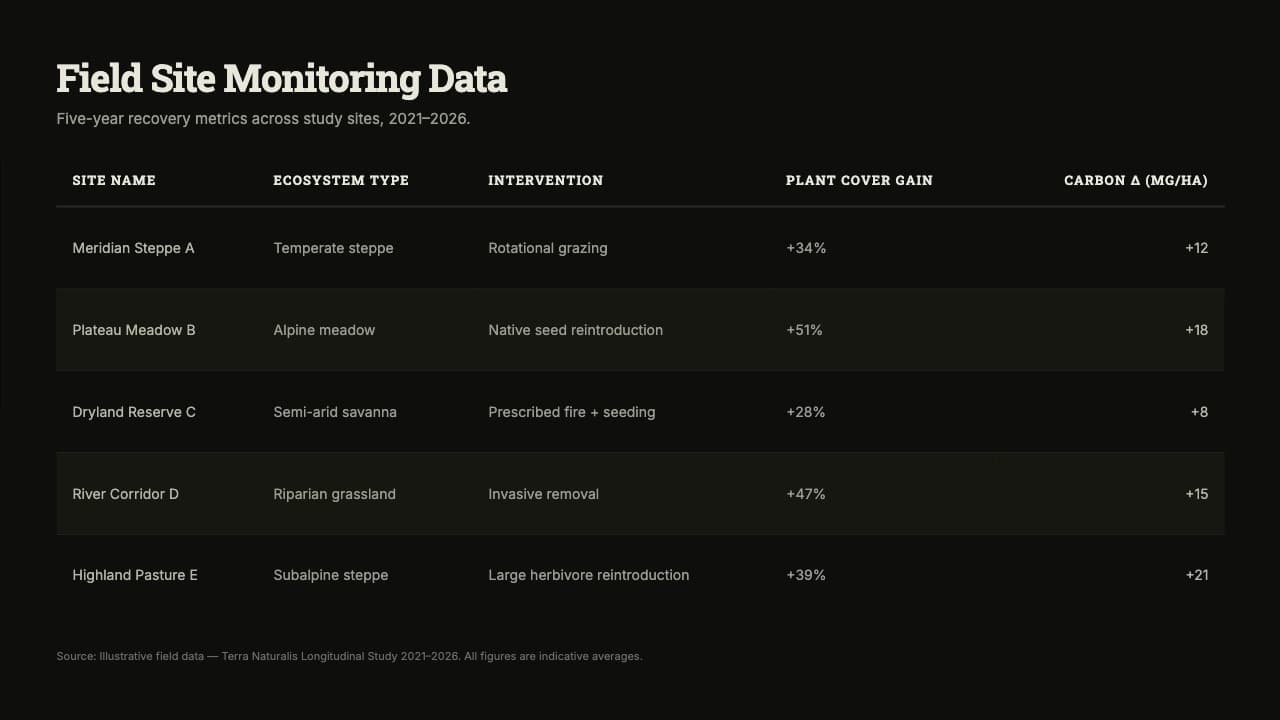Image resolution: width=1280 pixels, height=720 pixels.
Task: Select the Carbon Δ (MG/HA) header
Action: click(1136, 181)
